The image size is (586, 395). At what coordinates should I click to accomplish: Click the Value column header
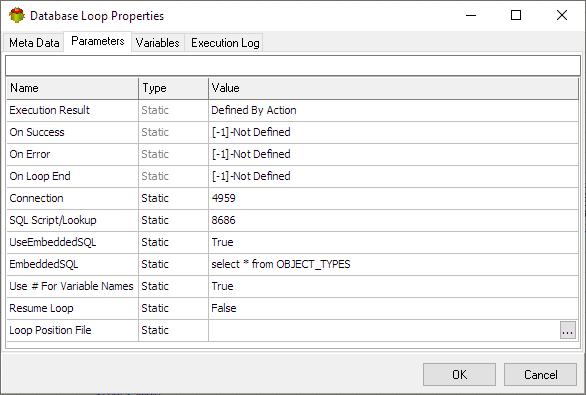click(x=393, y=88)
